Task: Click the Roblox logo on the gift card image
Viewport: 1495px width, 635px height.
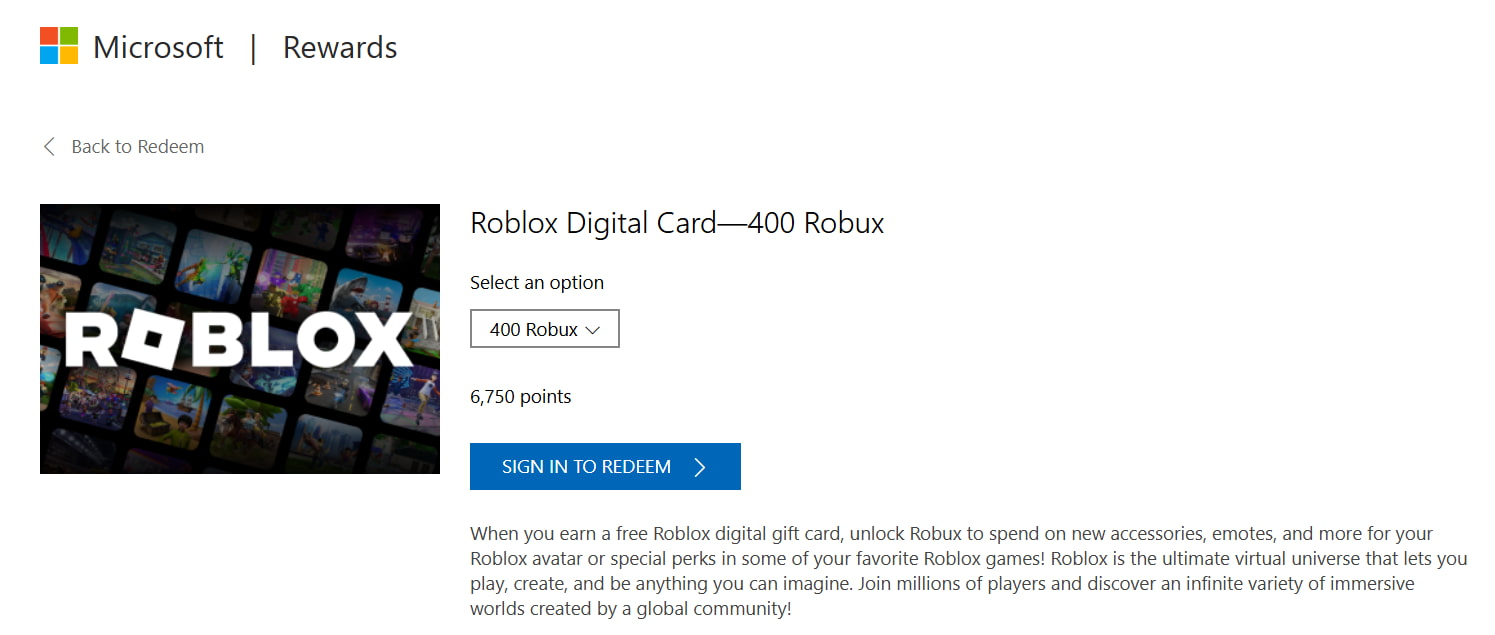Action: 239,339
